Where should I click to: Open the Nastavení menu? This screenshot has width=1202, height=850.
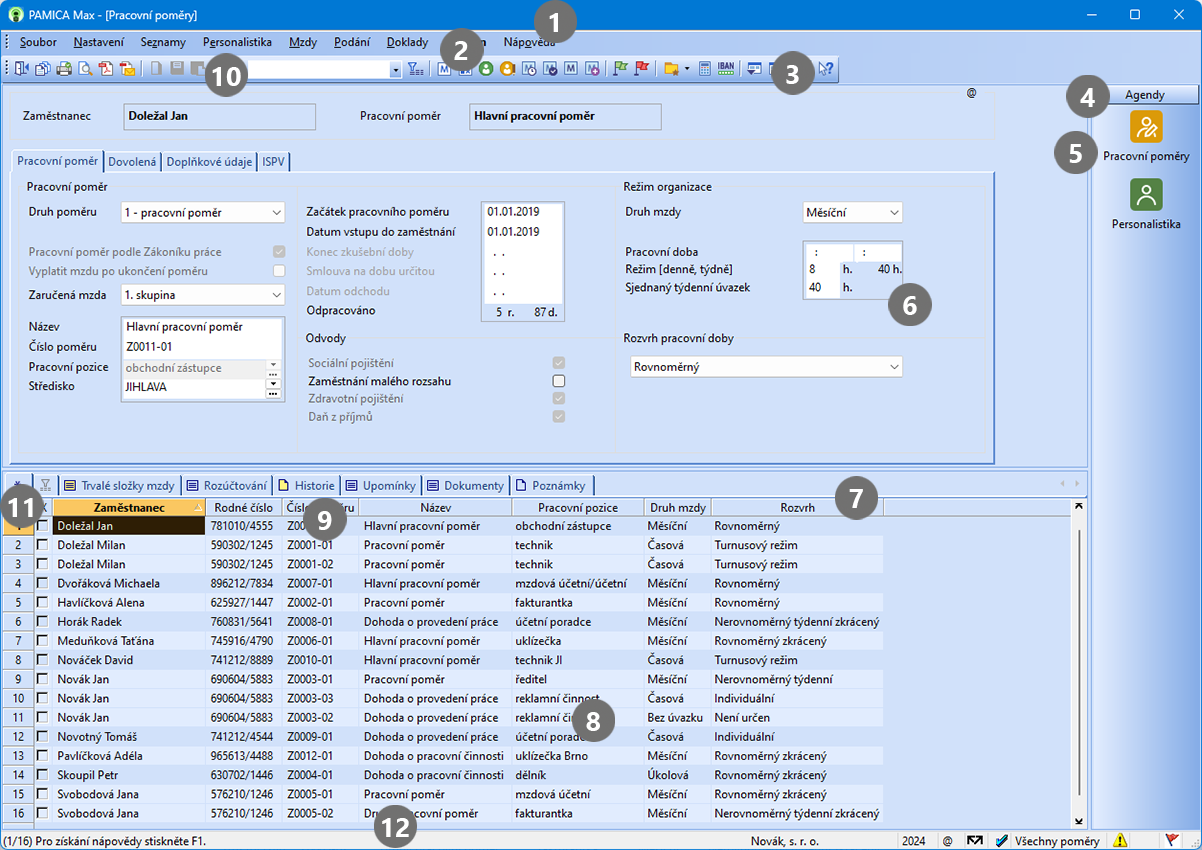tap(99, 42)
